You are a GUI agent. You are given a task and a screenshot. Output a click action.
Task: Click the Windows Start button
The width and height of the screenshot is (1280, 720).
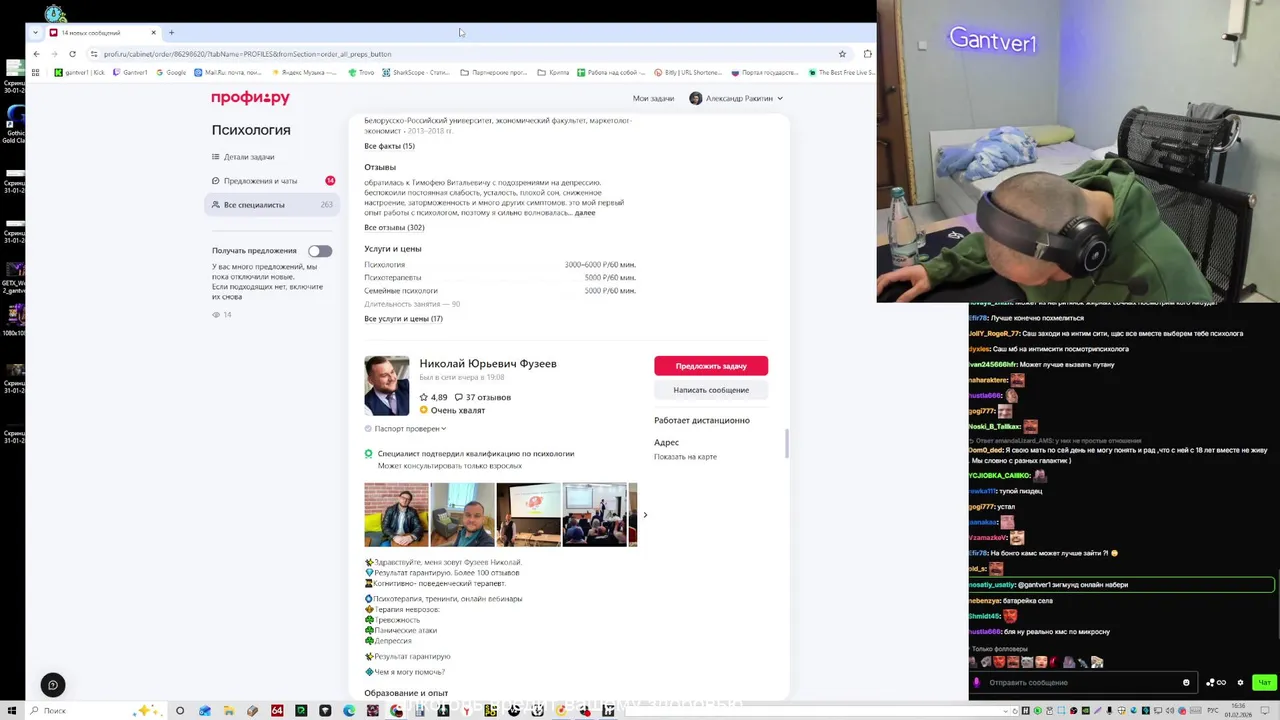(x=11, y=711)
